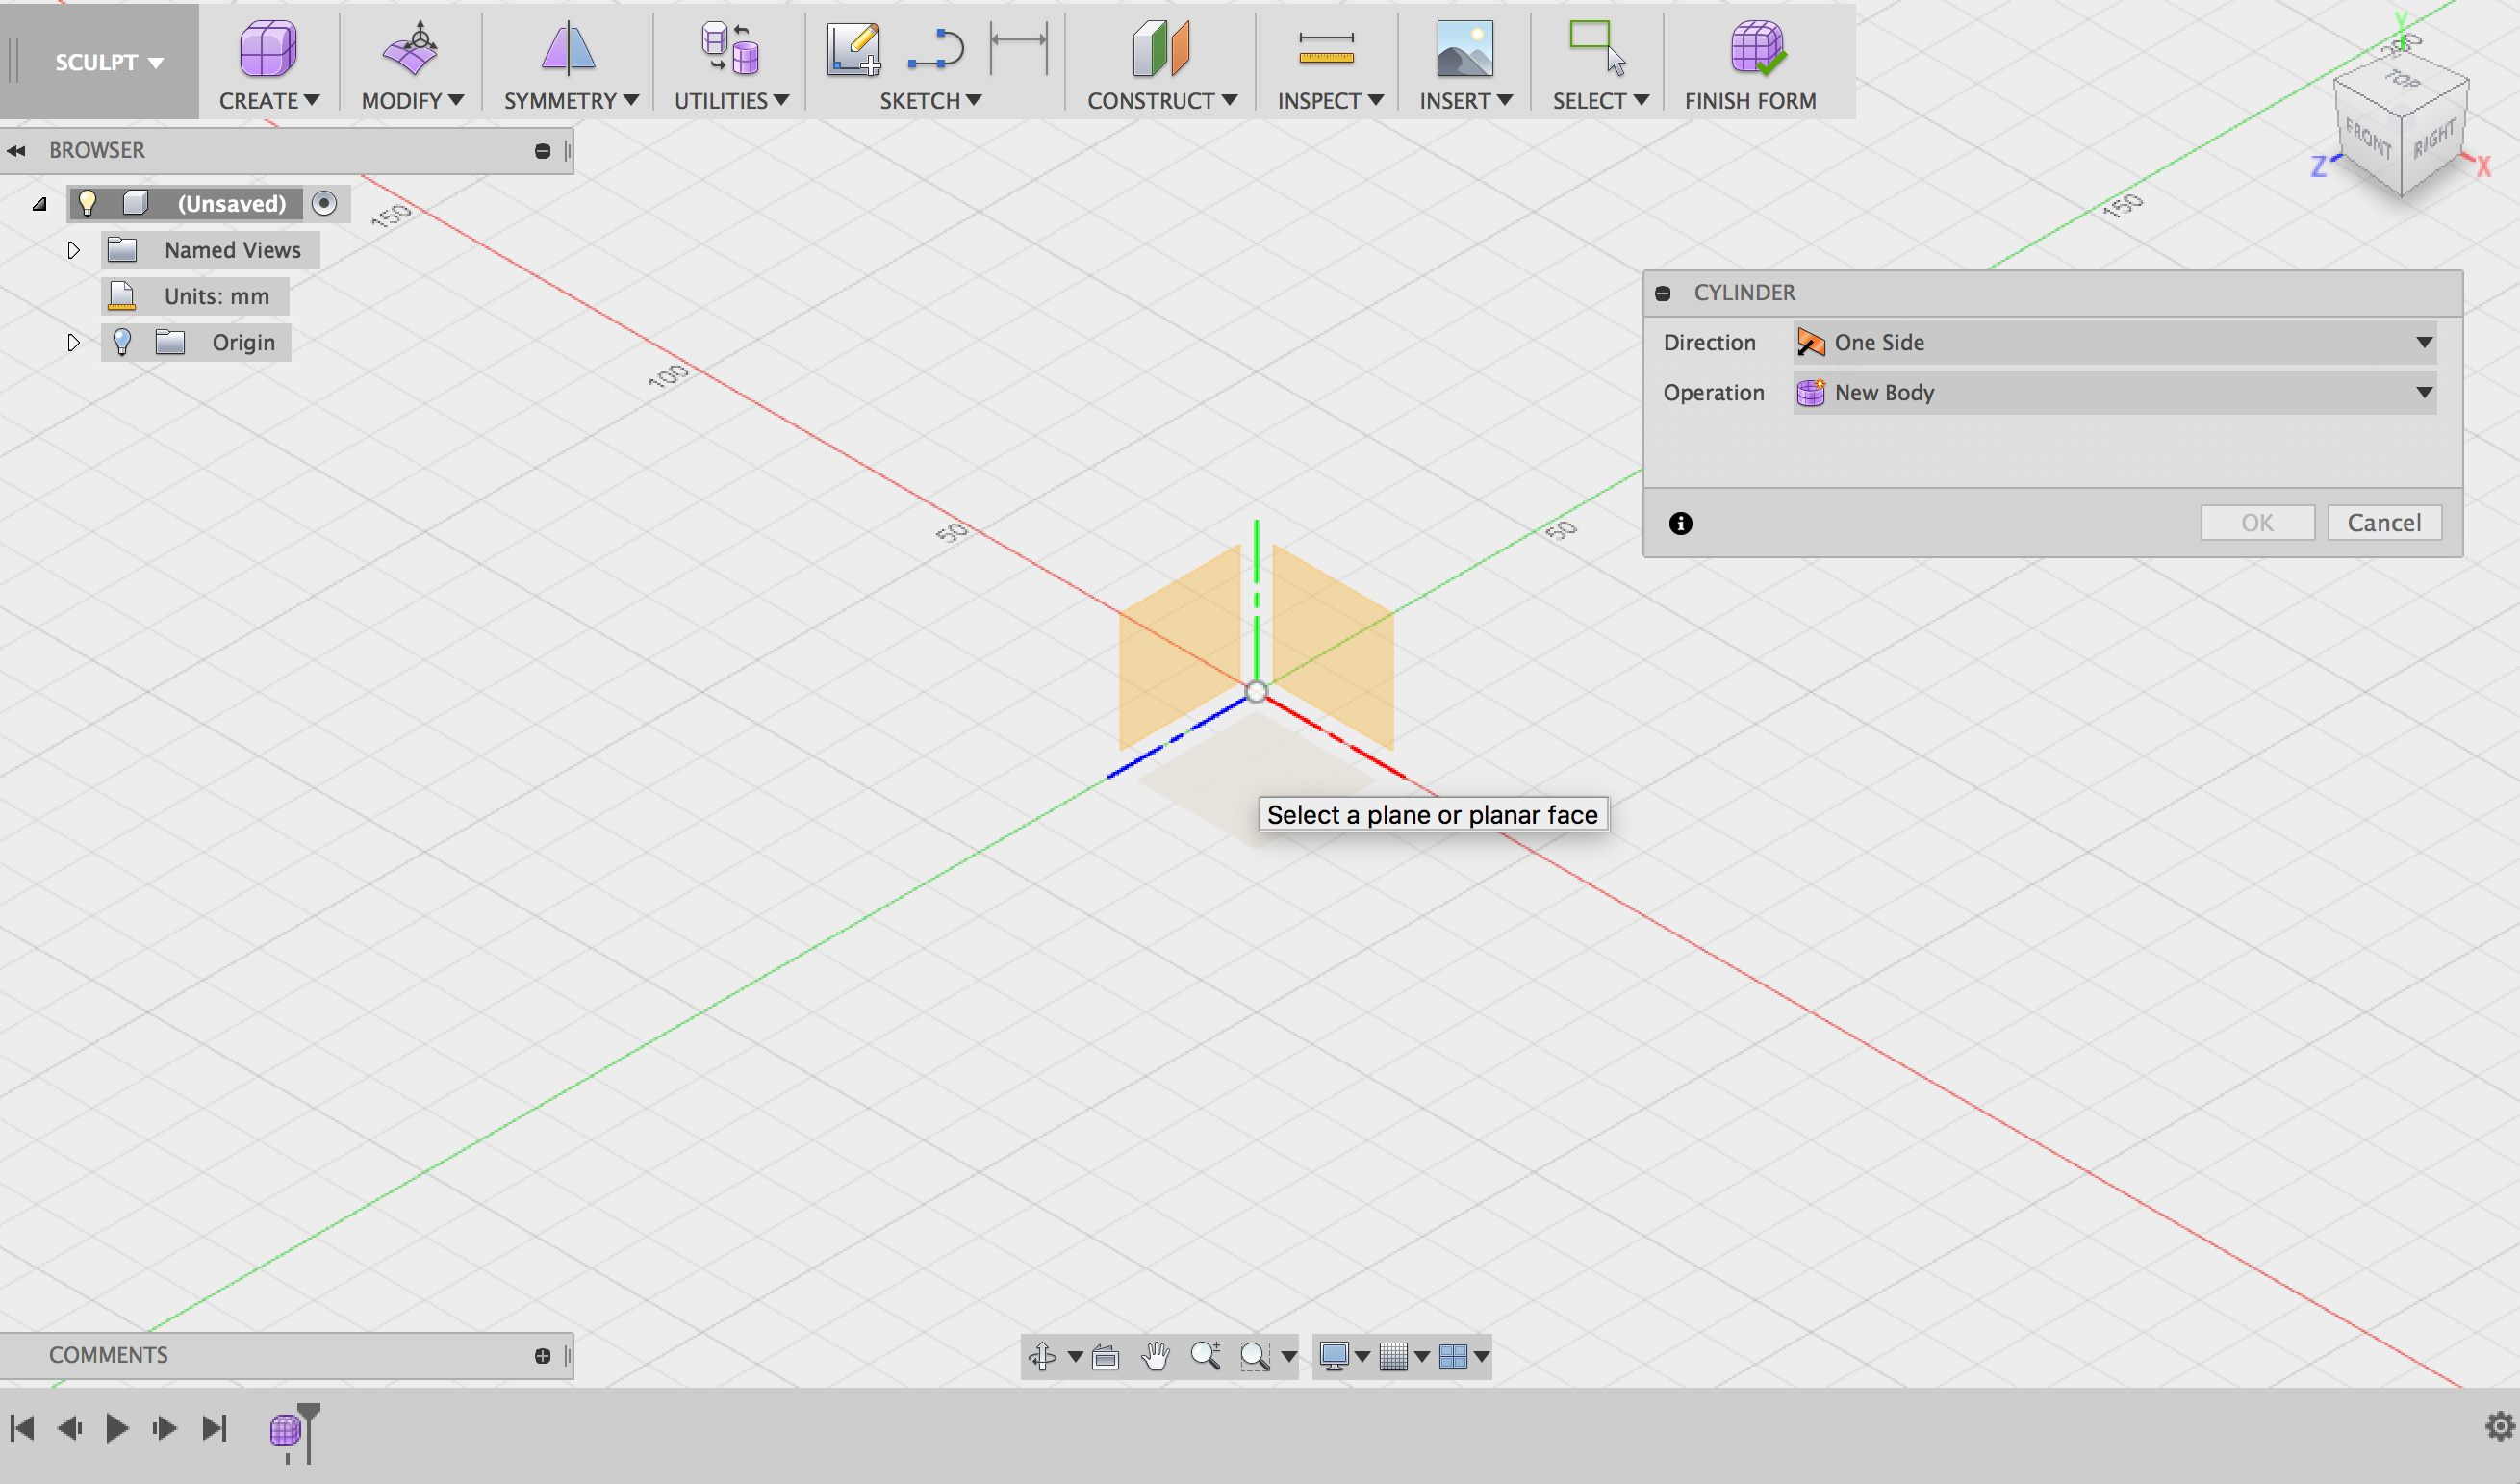Open the Operation New Body dropdown
The height and width of the screenshot is (1484, 2520).
coord(2114,393)
